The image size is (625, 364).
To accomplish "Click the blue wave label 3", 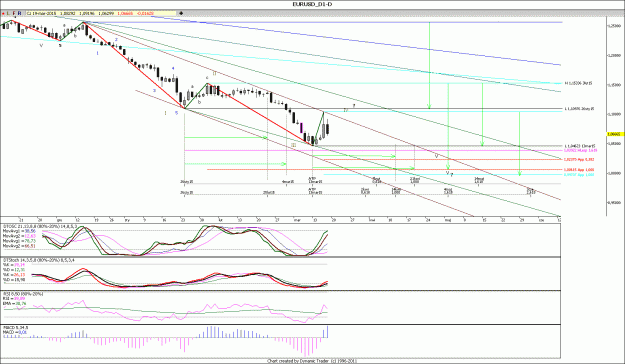I will click(x=154, y=91).
